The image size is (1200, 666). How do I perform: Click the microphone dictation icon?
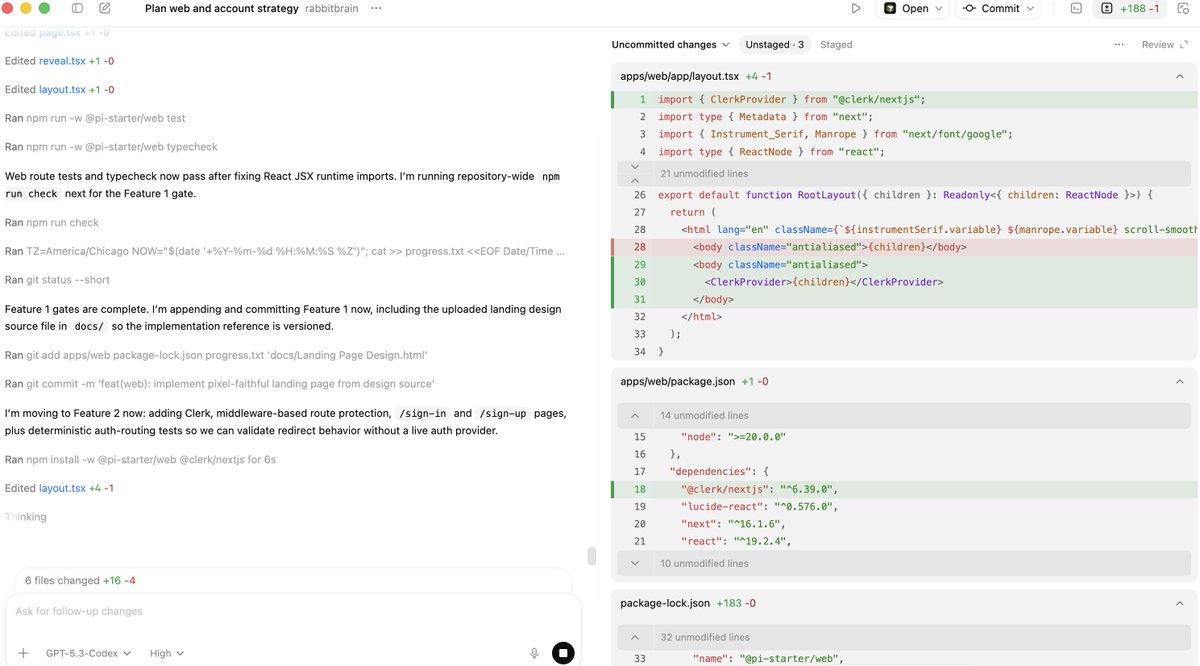(x=534, y=653)
